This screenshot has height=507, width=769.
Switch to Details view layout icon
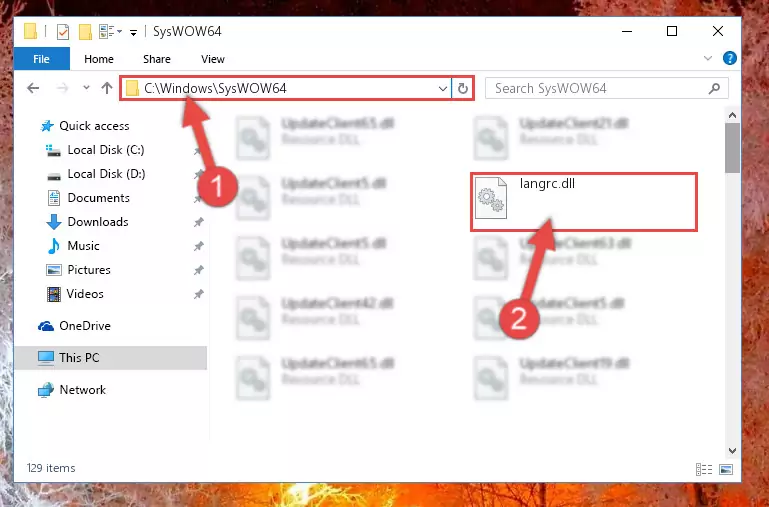click(704, 470)
